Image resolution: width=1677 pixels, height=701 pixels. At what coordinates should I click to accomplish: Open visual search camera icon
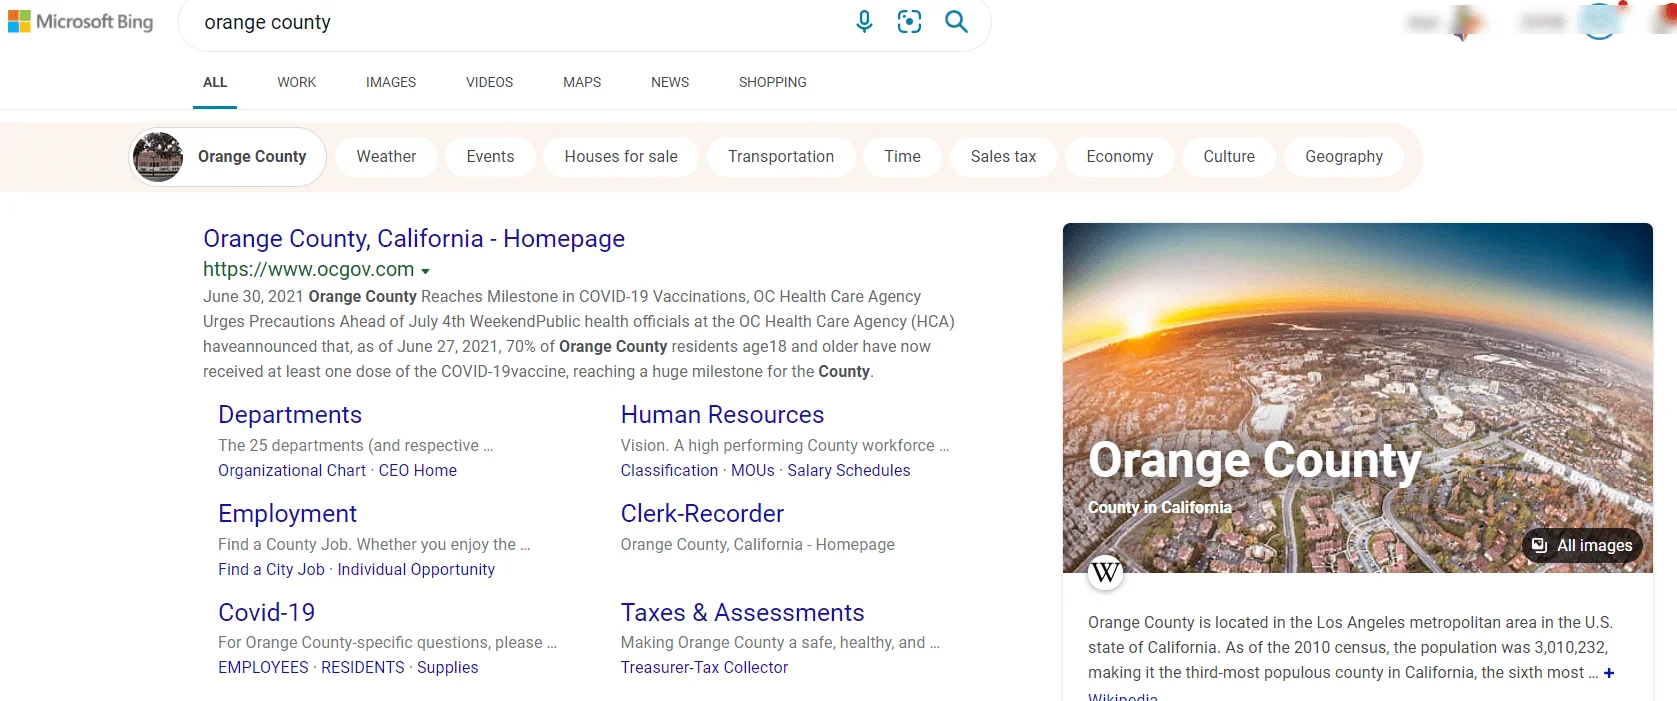coord(909,22)
